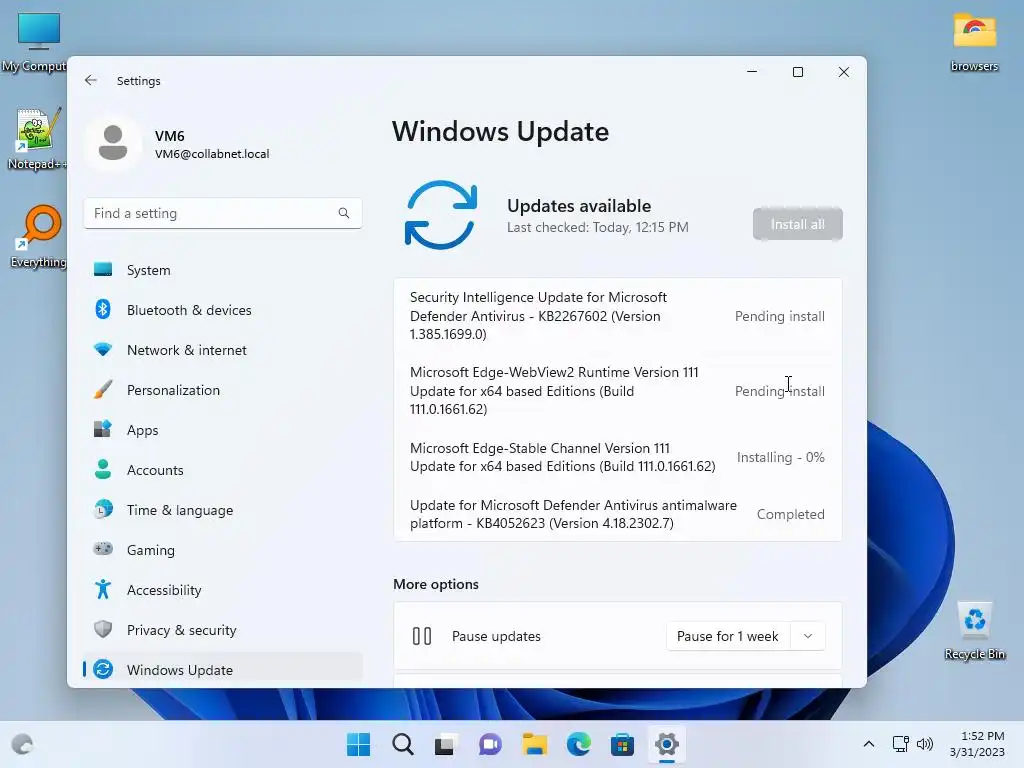Click the Pause for 1 week button

pyautogui.click(x=728, y=636)
